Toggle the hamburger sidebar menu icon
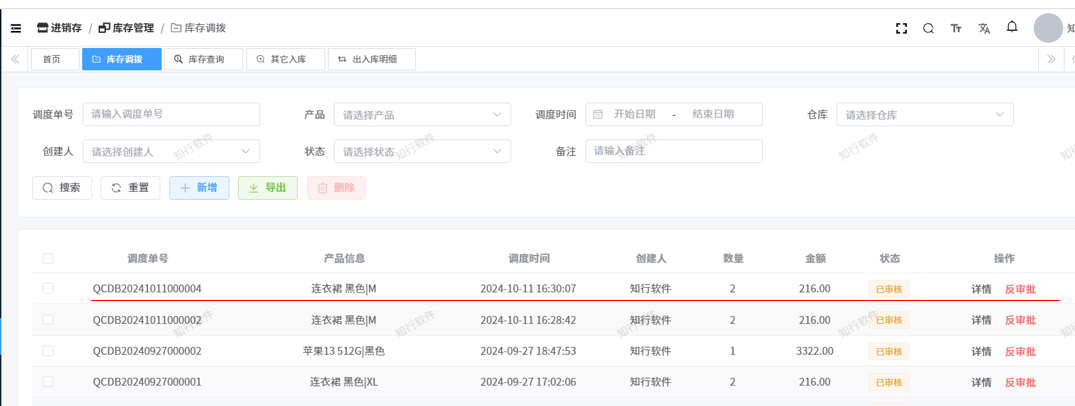Screen dimensions: 1075x406 click(16, 28)
